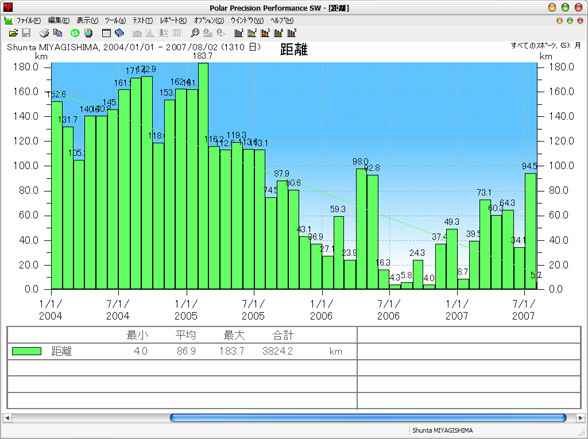The height and width of the screenshot is (439, 588).
Task: Click the 合計 column header
Action: pos(283,335)
